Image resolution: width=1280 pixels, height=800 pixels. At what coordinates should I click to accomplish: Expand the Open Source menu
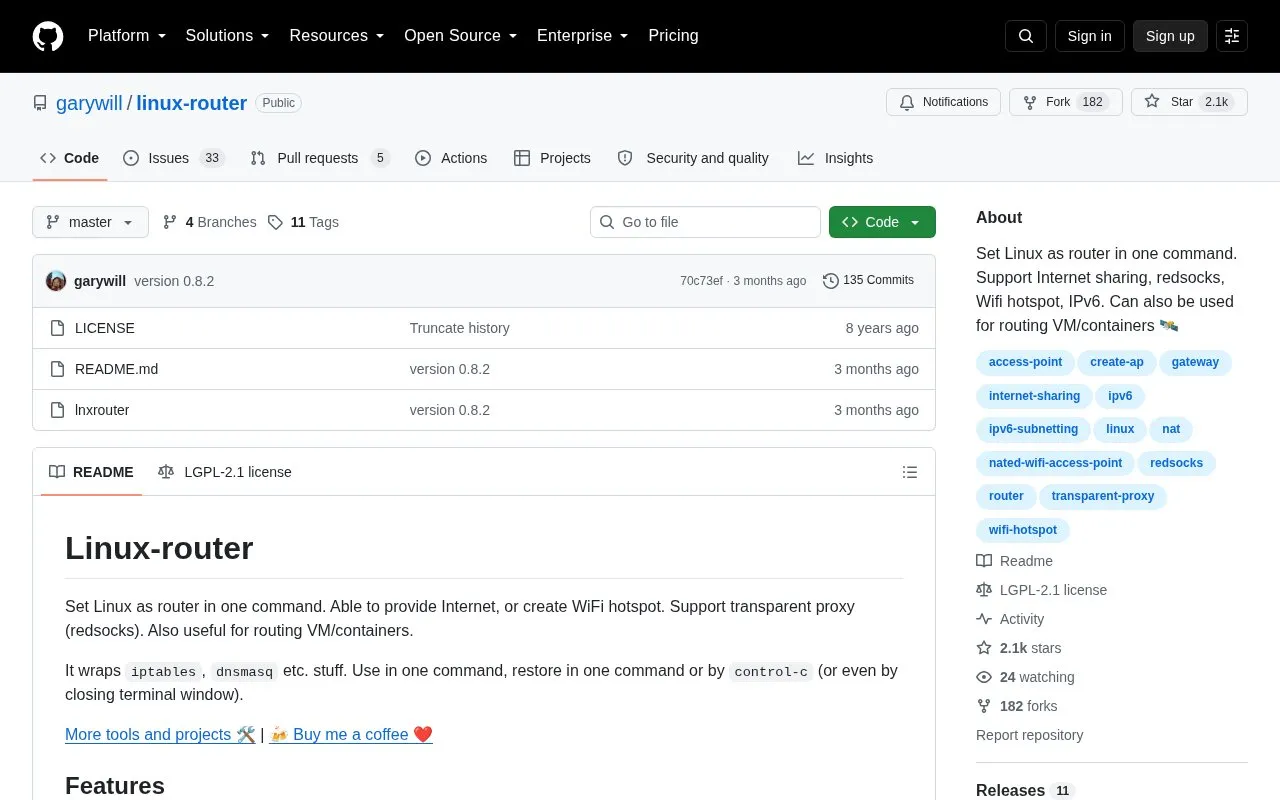pyautogui.click(x=461, y=36)
